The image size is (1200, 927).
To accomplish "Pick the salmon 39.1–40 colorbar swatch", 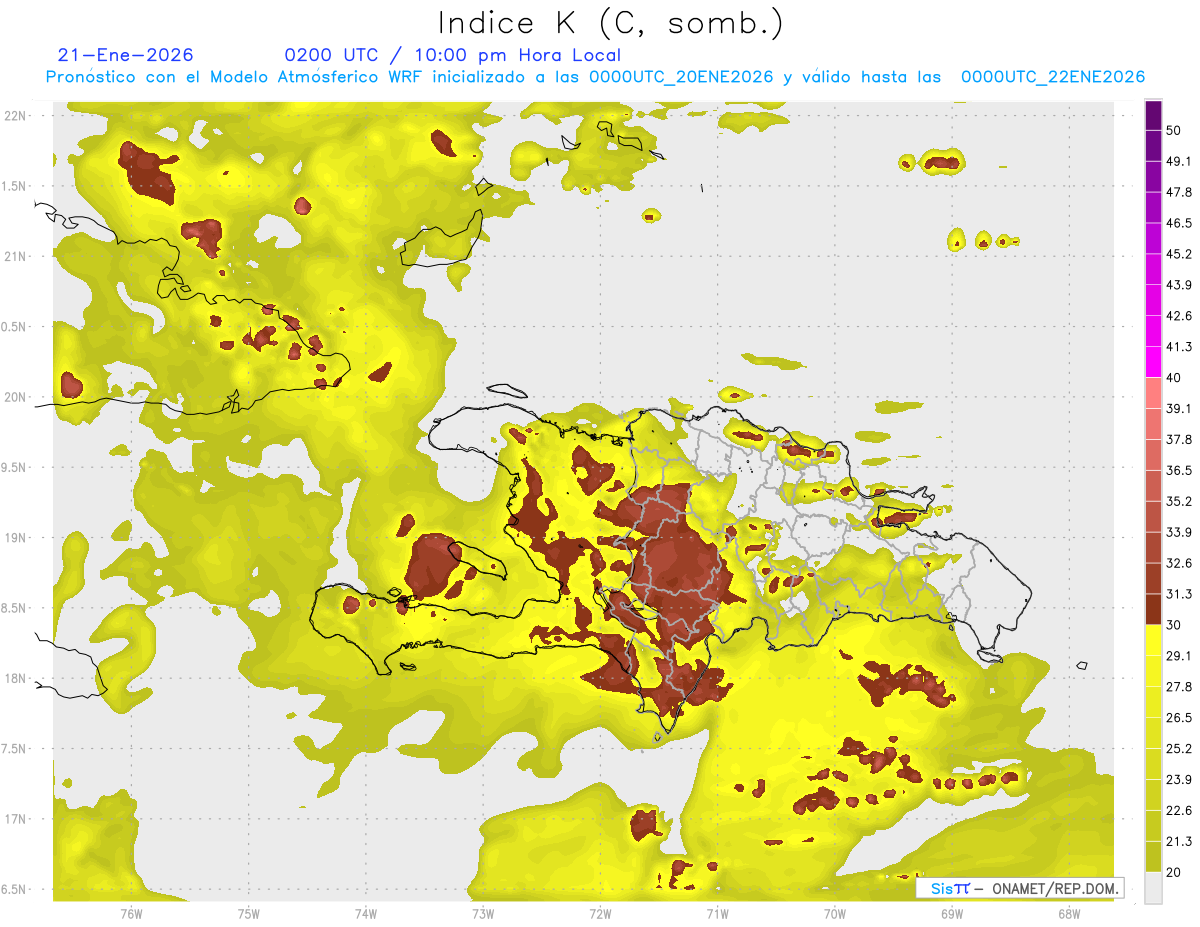I will click(x=1153, y=393).
